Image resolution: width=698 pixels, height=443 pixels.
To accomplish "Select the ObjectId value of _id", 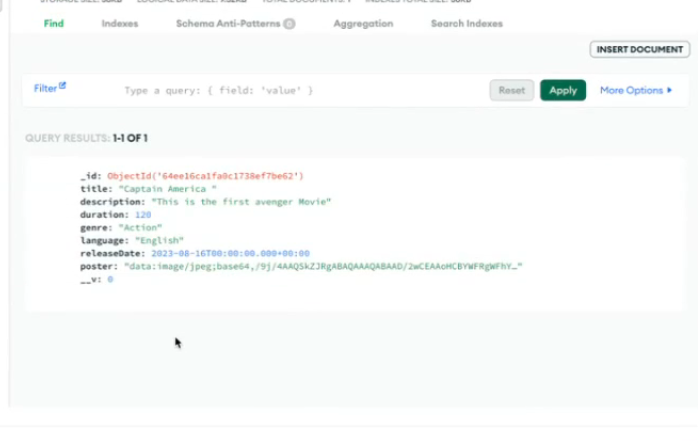I will click(205, 176).
